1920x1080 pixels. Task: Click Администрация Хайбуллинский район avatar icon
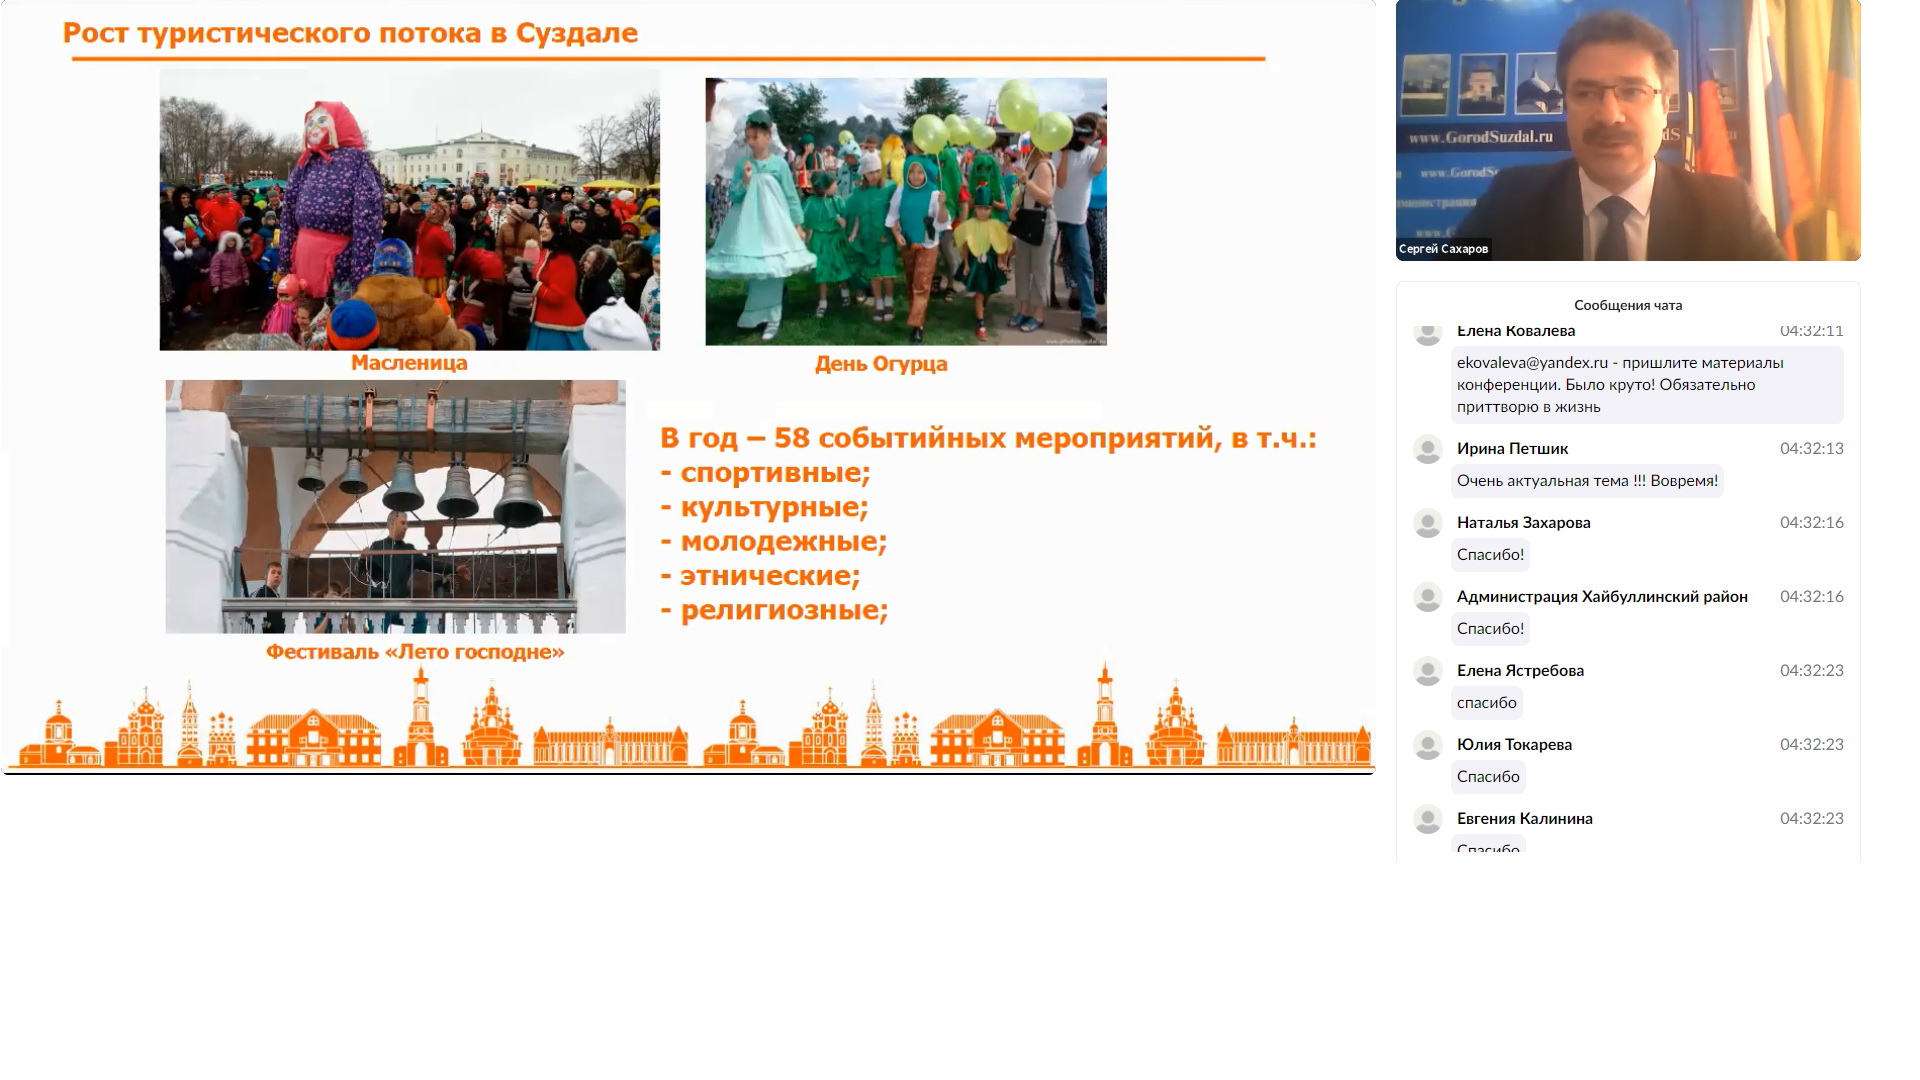point(1428,598)
